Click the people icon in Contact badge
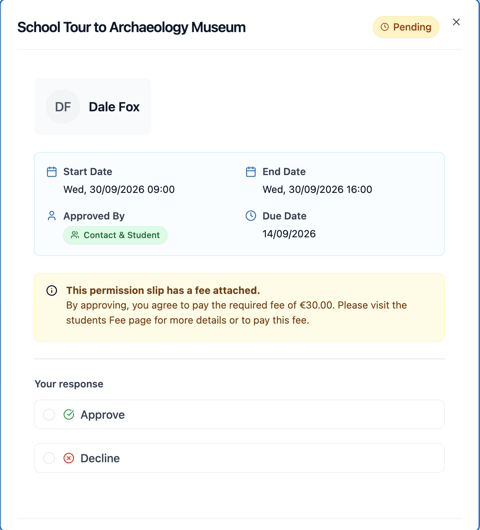The width and height of the screenshot is (480, 530). pos(75,235)
